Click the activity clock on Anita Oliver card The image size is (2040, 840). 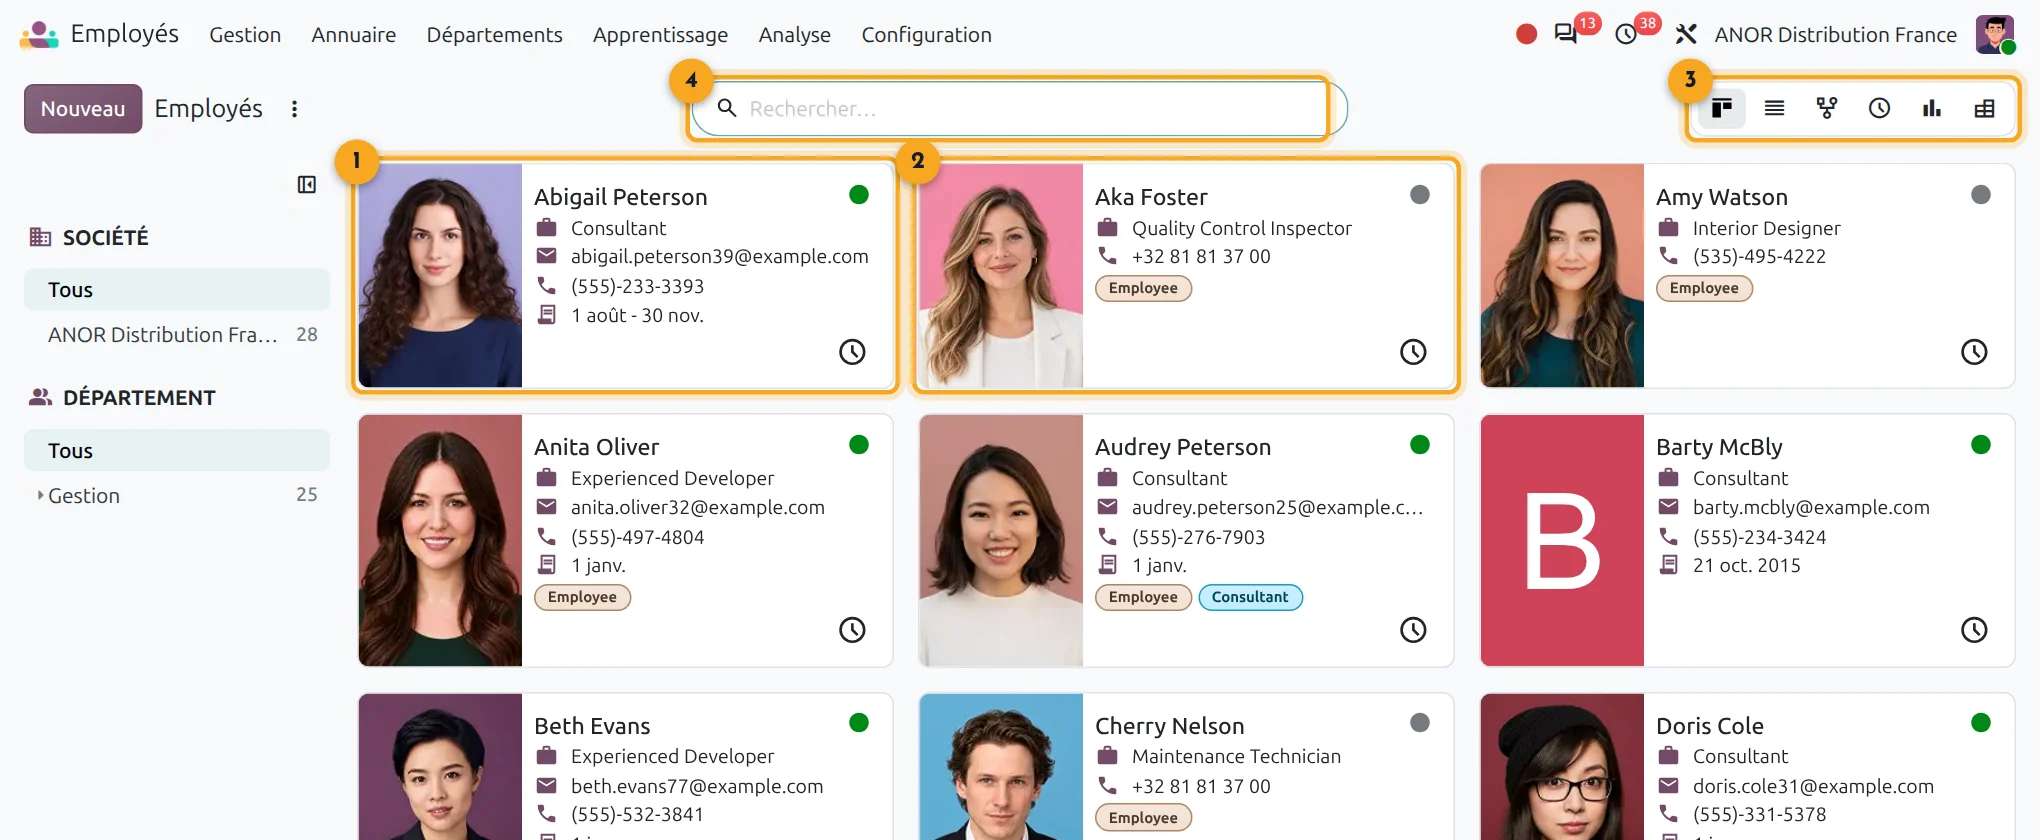tap(852, 630)
